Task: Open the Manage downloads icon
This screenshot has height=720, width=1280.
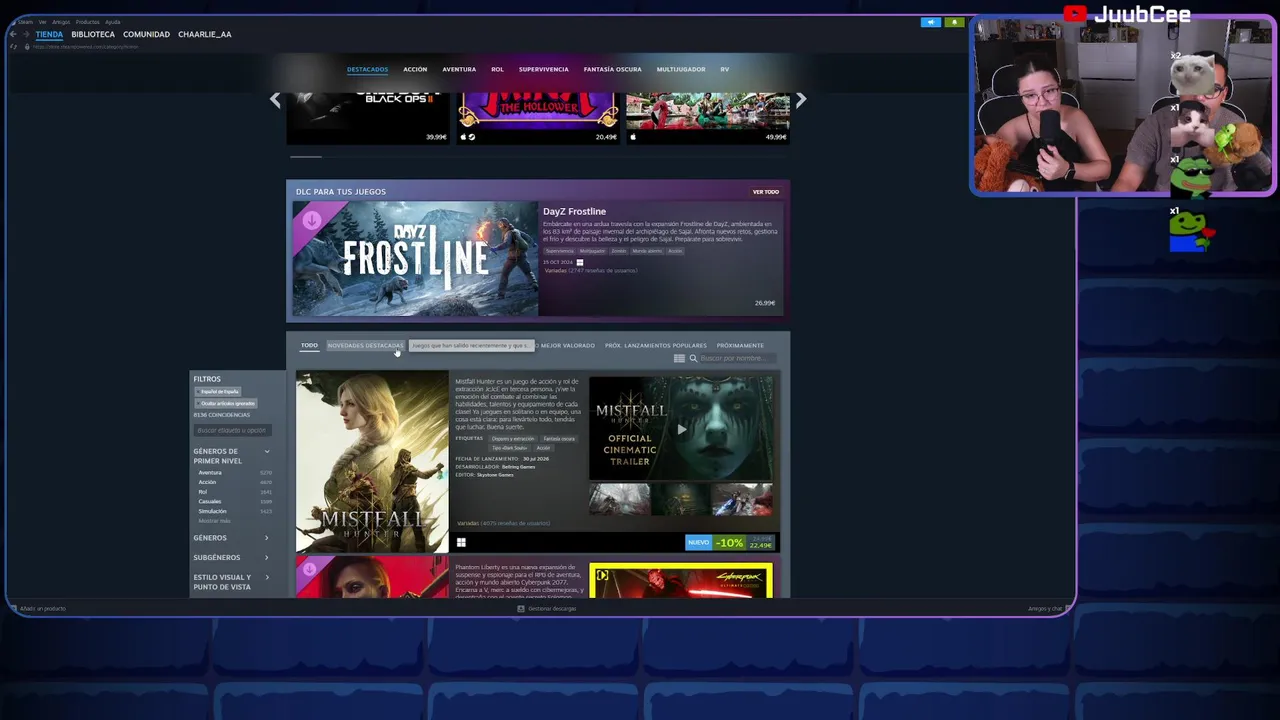Action: [x=521, y=608]
